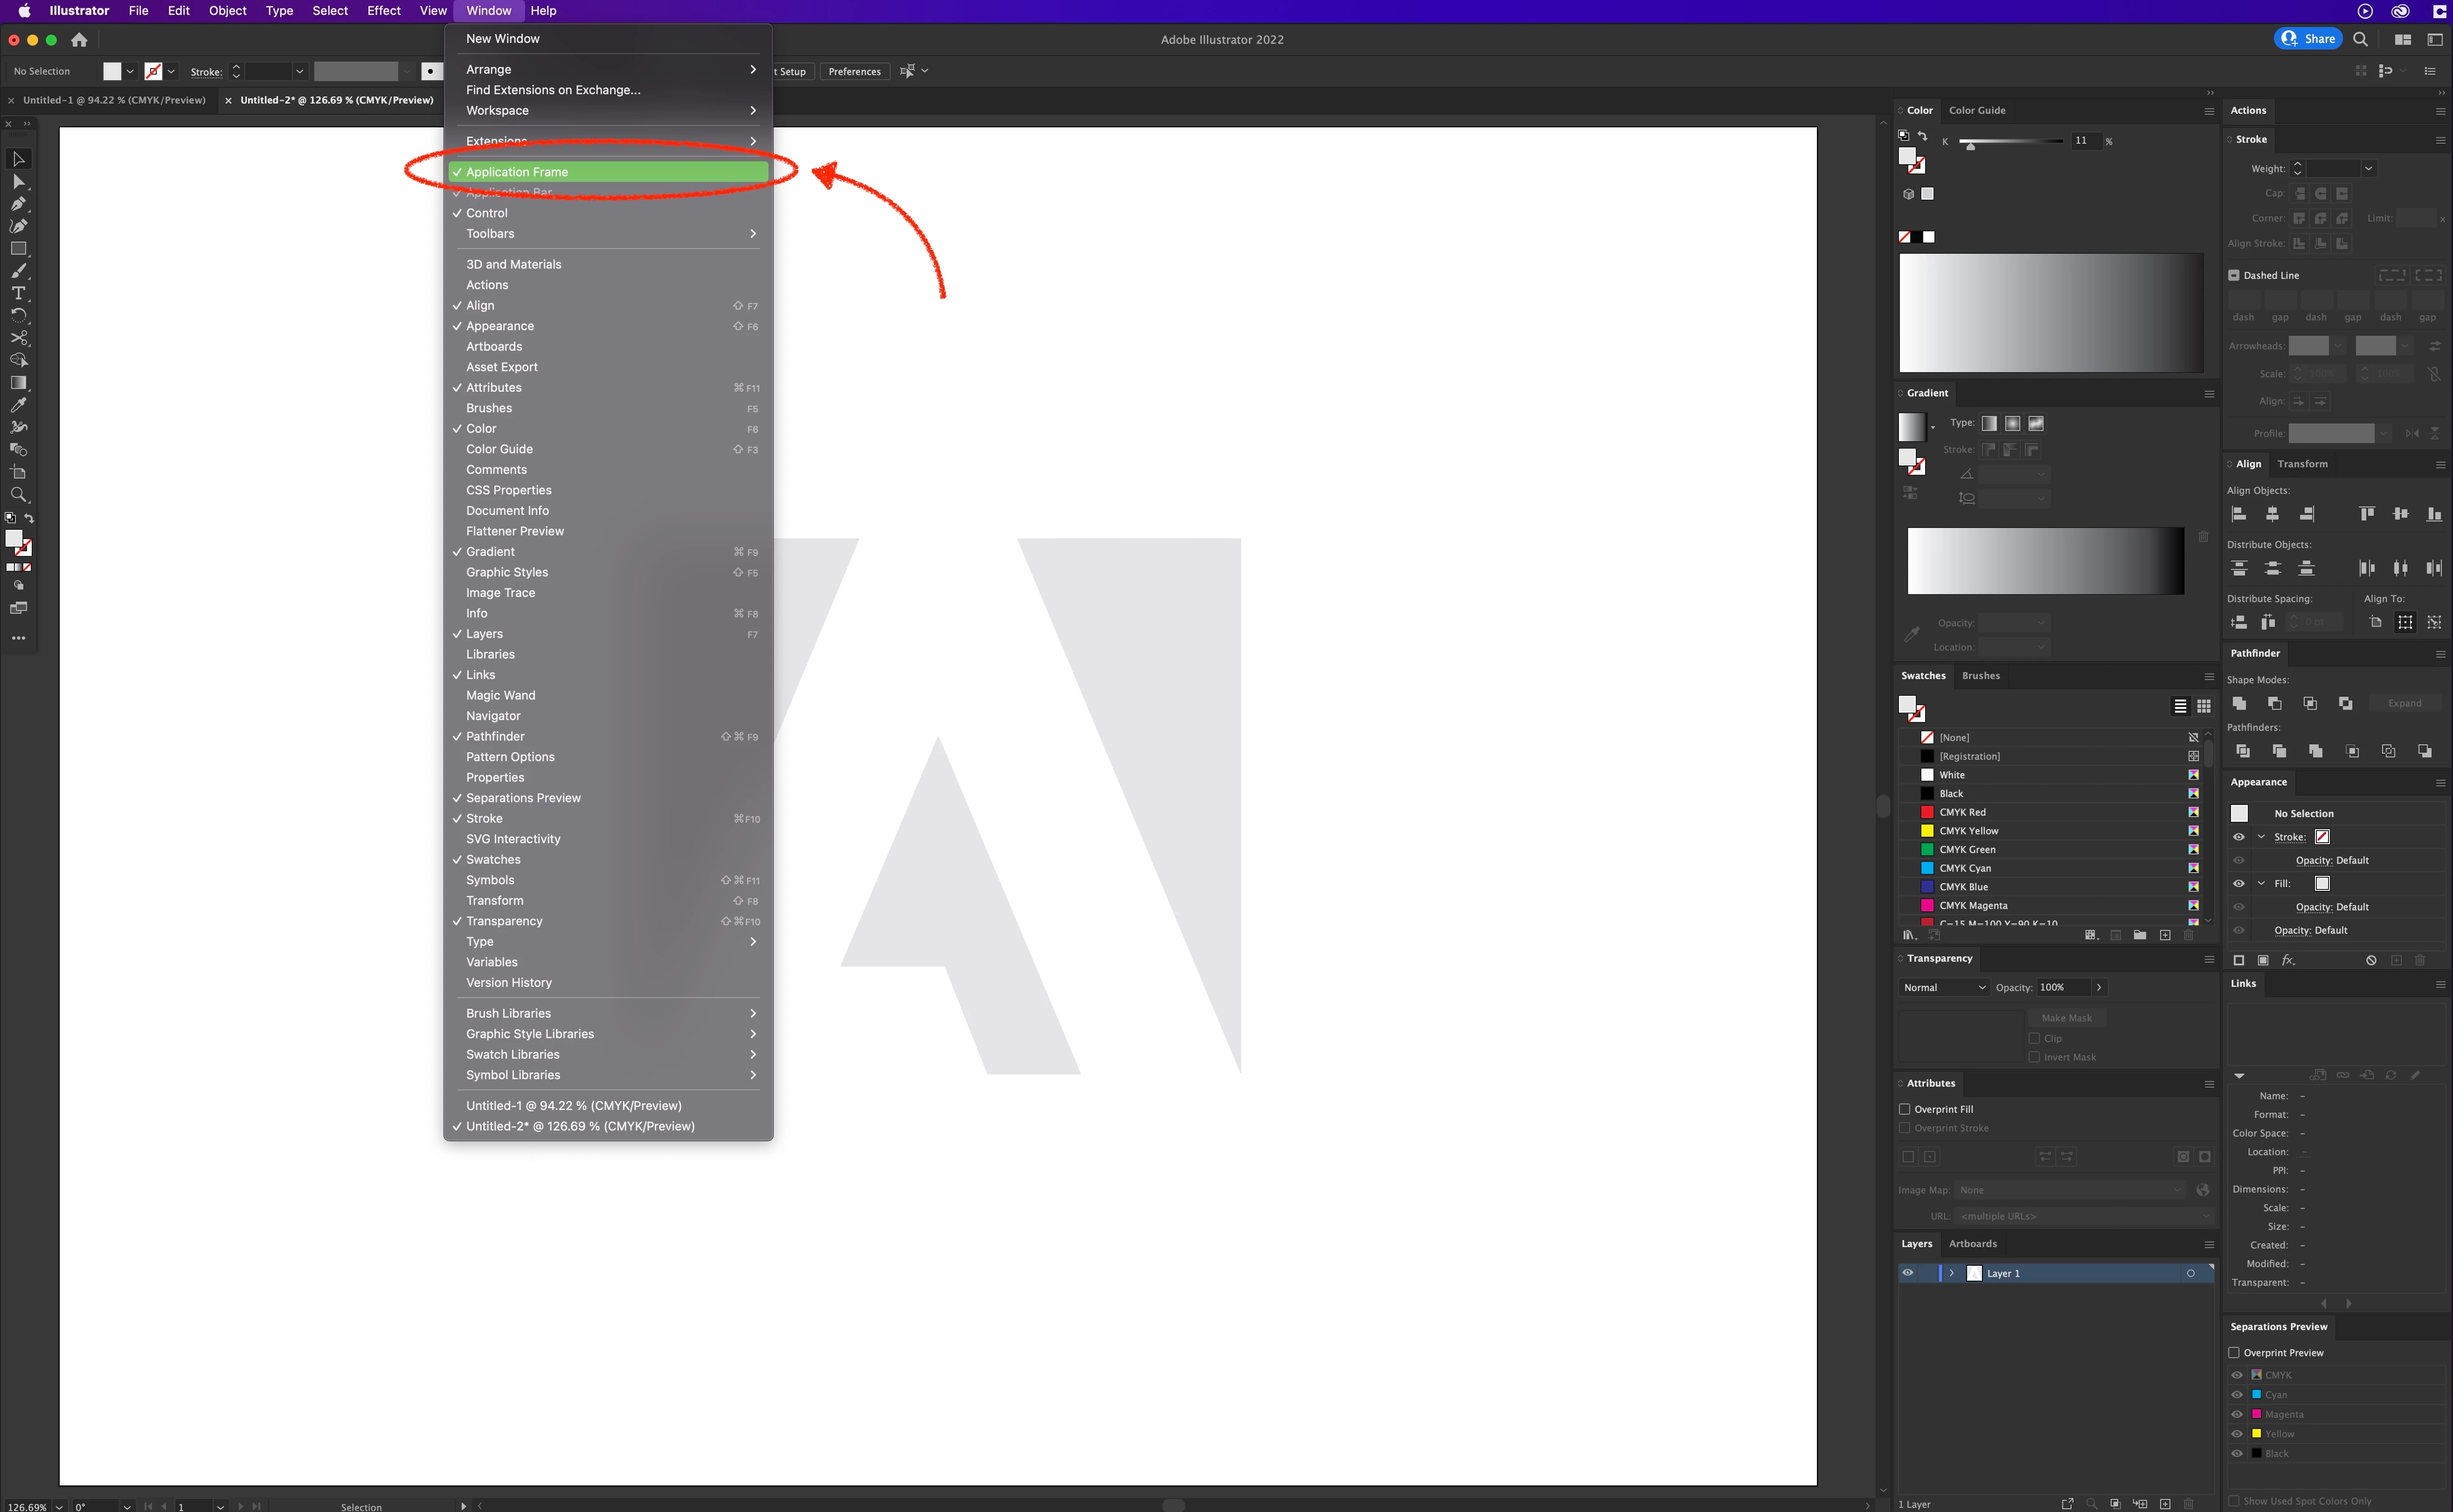Check the Dashed Line option
The height and width of the screenshot is (1512, 2453).
coord(2234,275)
